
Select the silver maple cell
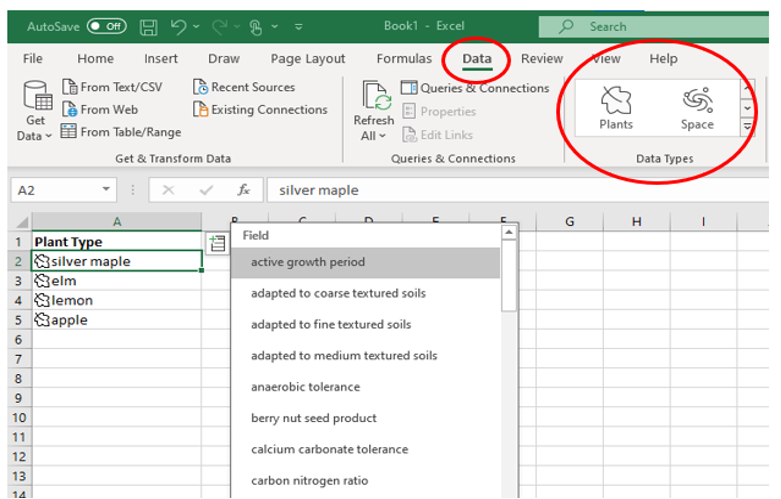117,261
